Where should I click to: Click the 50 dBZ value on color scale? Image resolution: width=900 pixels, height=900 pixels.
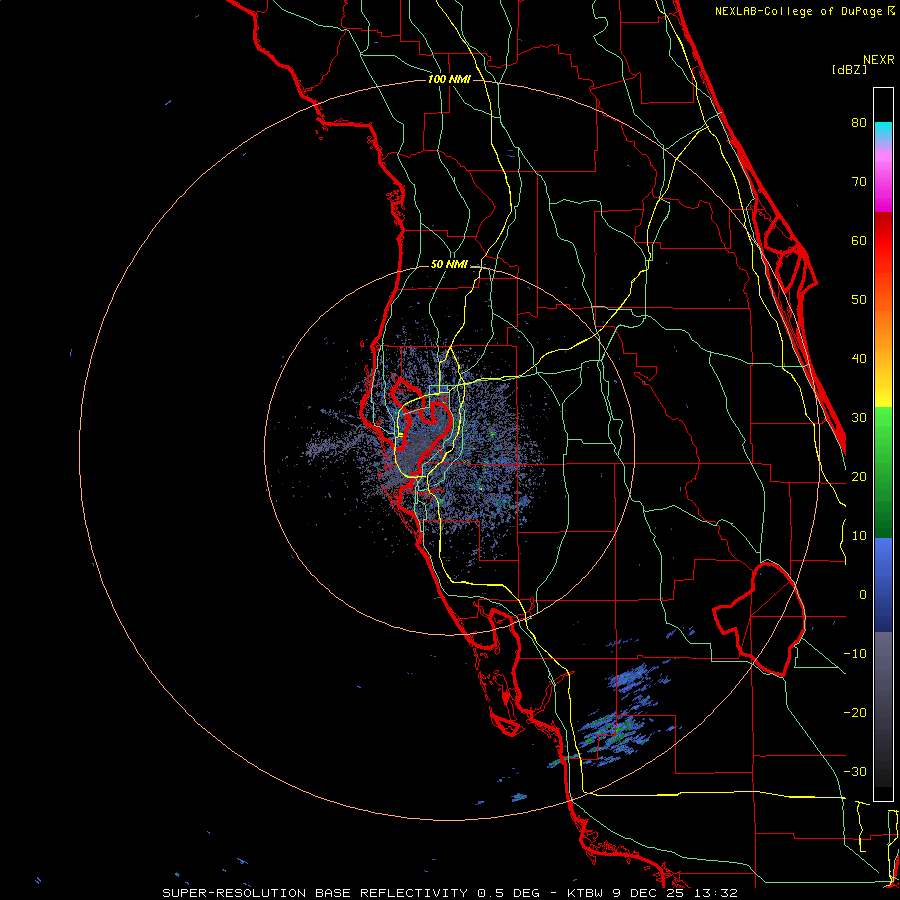859,300
